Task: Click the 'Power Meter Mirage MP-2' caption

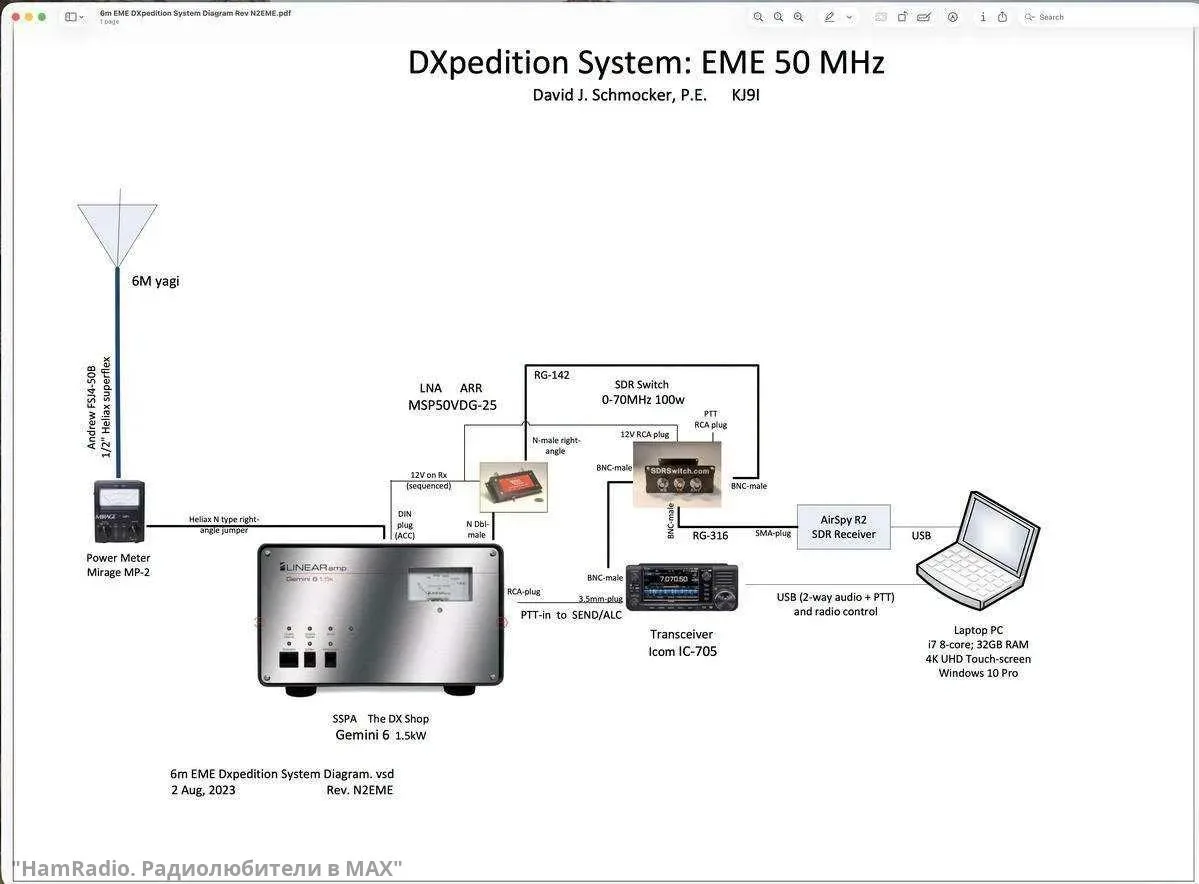Action: point(119,565)
